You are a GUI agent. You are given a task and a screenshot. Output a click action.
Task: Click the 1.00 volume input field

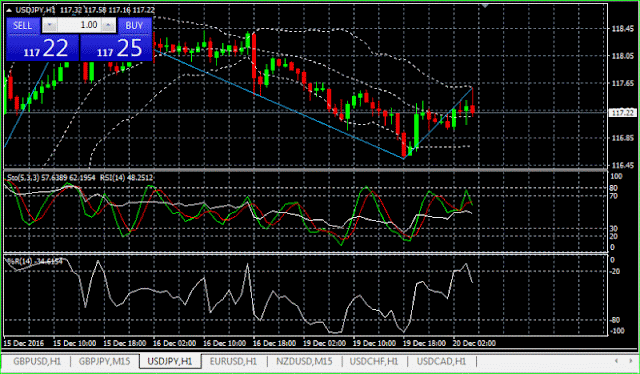click(79, 25)
